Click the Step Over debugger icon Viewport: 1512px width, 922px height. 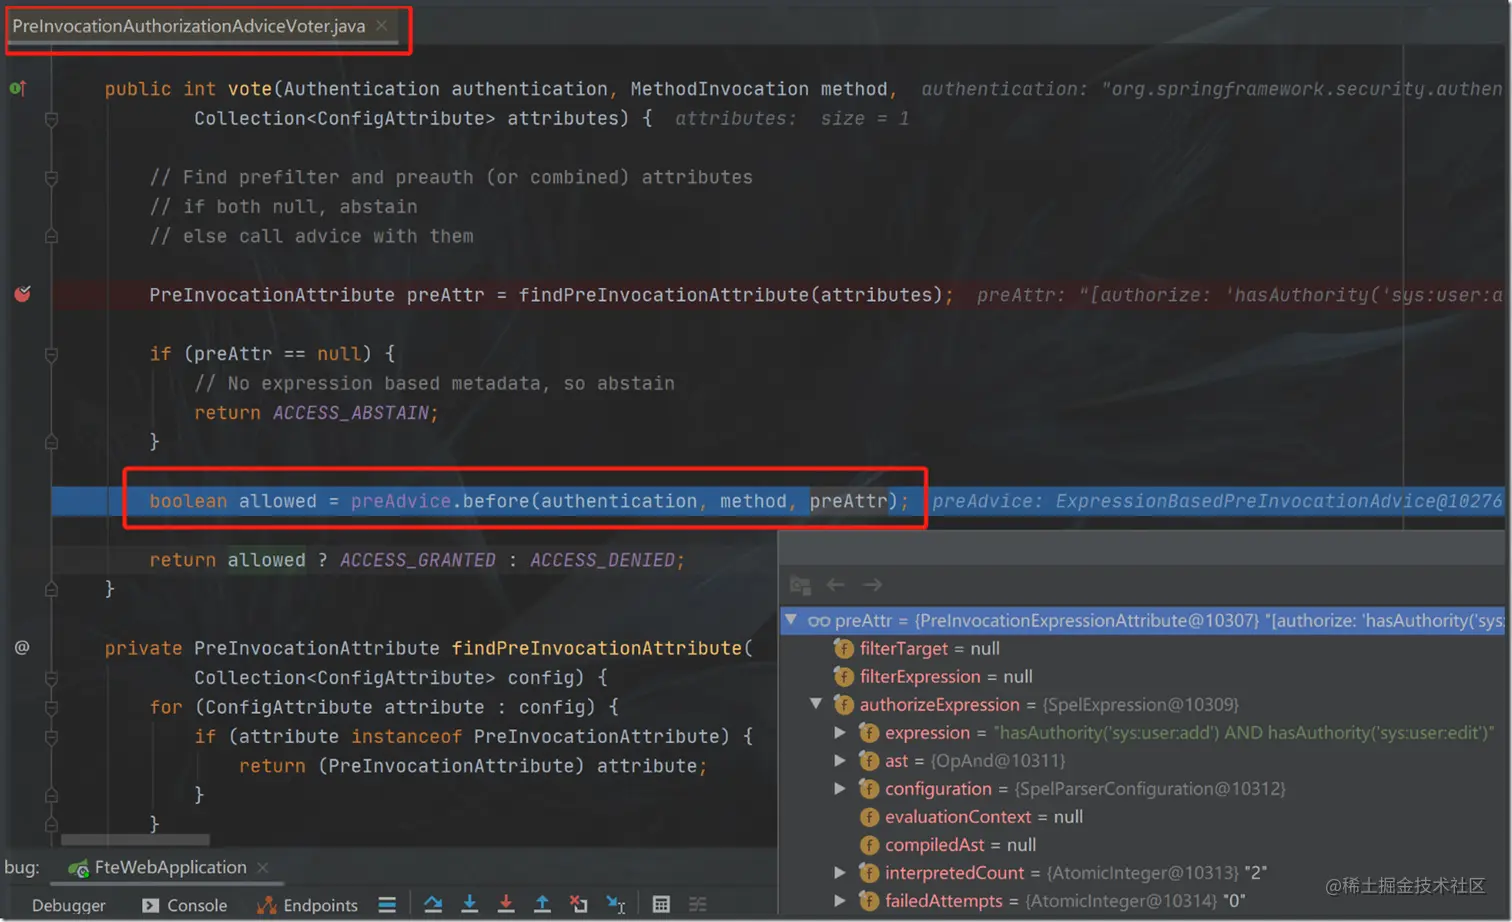[x=433, y=904]
